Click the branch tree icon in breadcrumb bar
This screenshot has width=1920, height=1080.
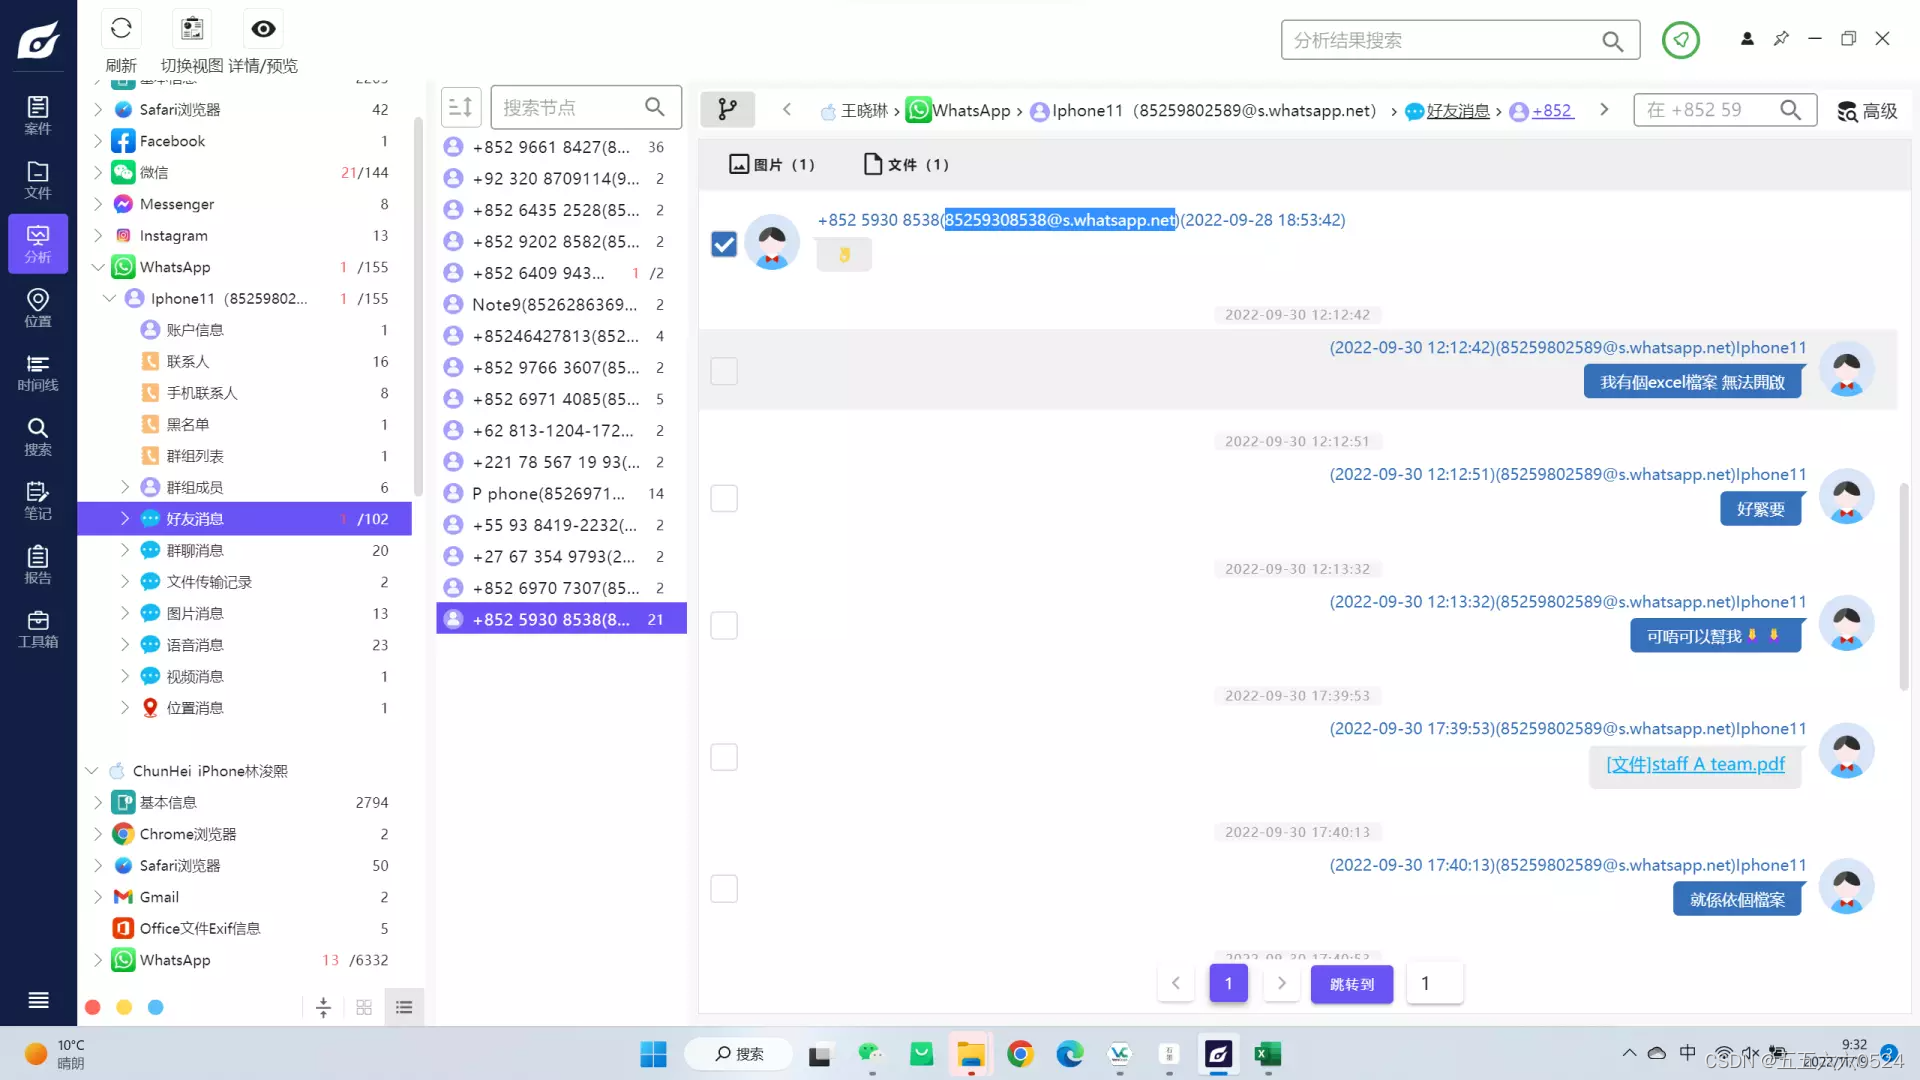727,109
